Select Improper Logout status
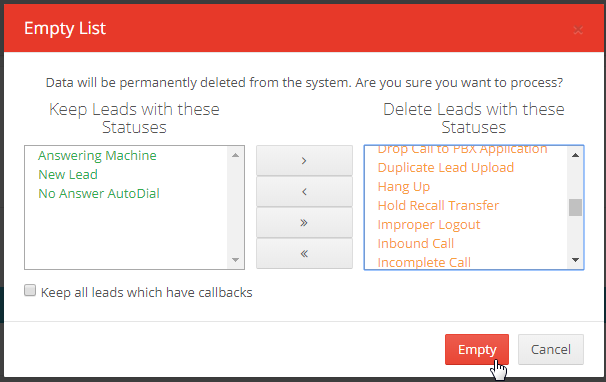The height and width of the screenshot is (382, 606). (429, 225)
